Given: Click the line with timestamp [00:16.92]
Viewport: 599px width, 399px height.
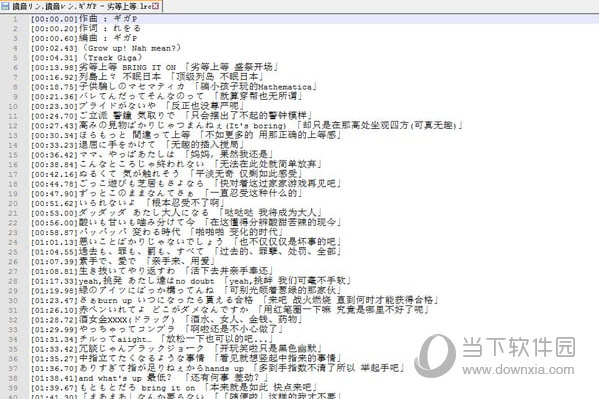Looking at the screenshot, I should click(148, 77).
